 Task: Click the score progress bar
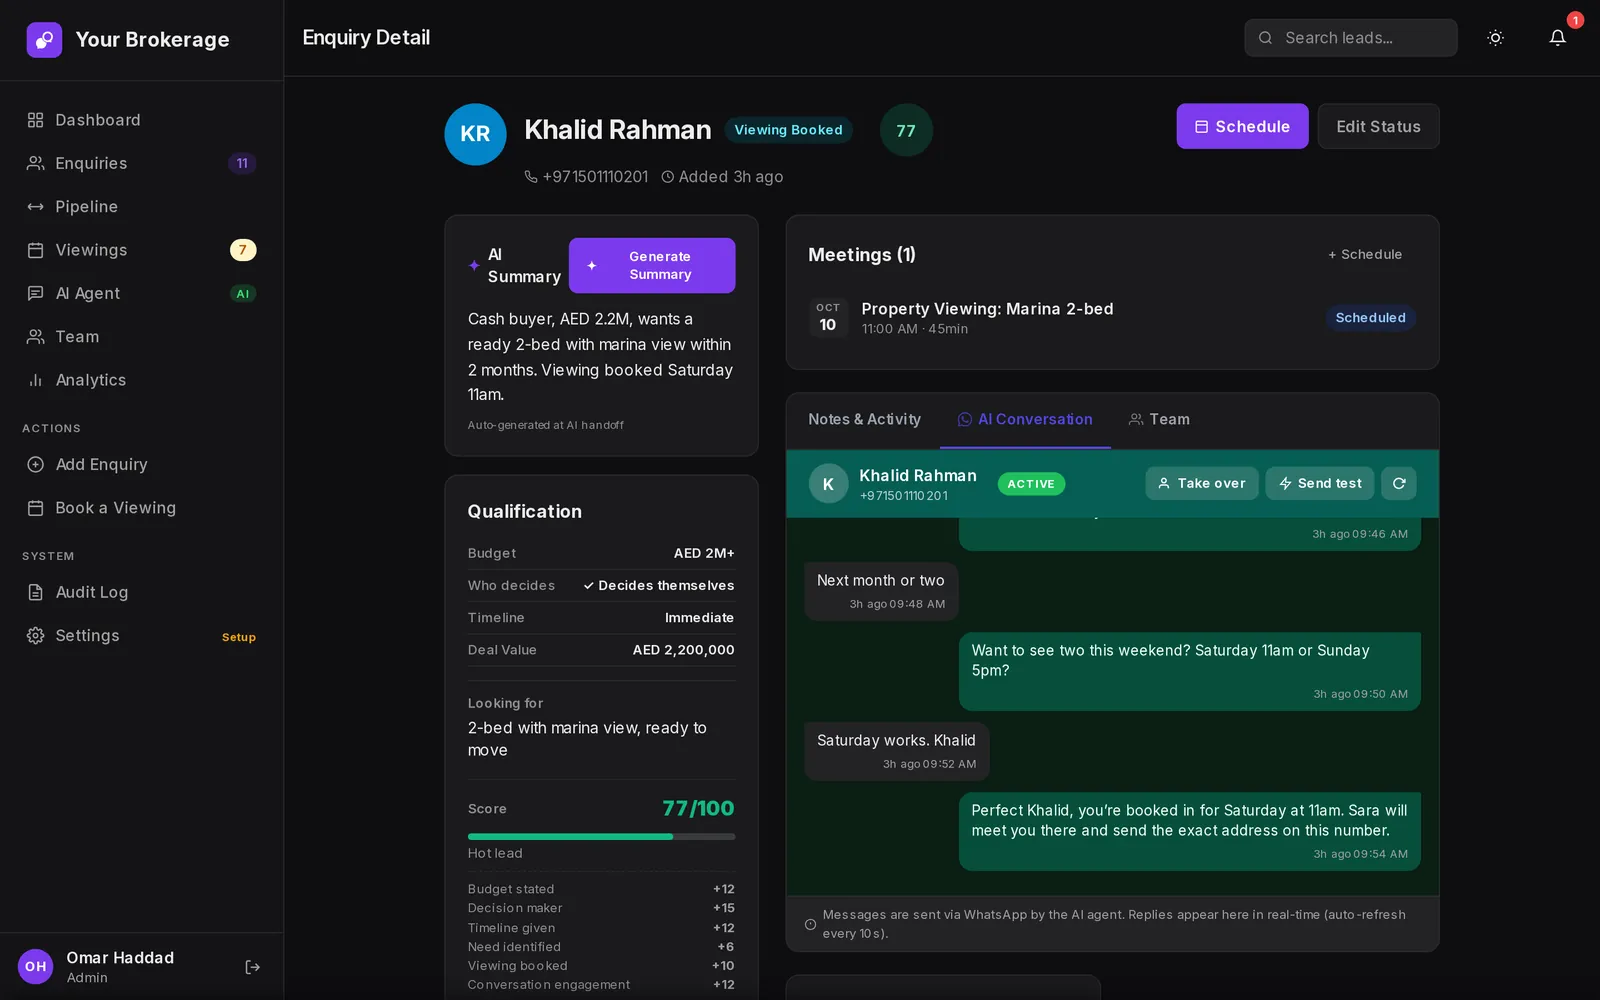[x=601, y=837]
